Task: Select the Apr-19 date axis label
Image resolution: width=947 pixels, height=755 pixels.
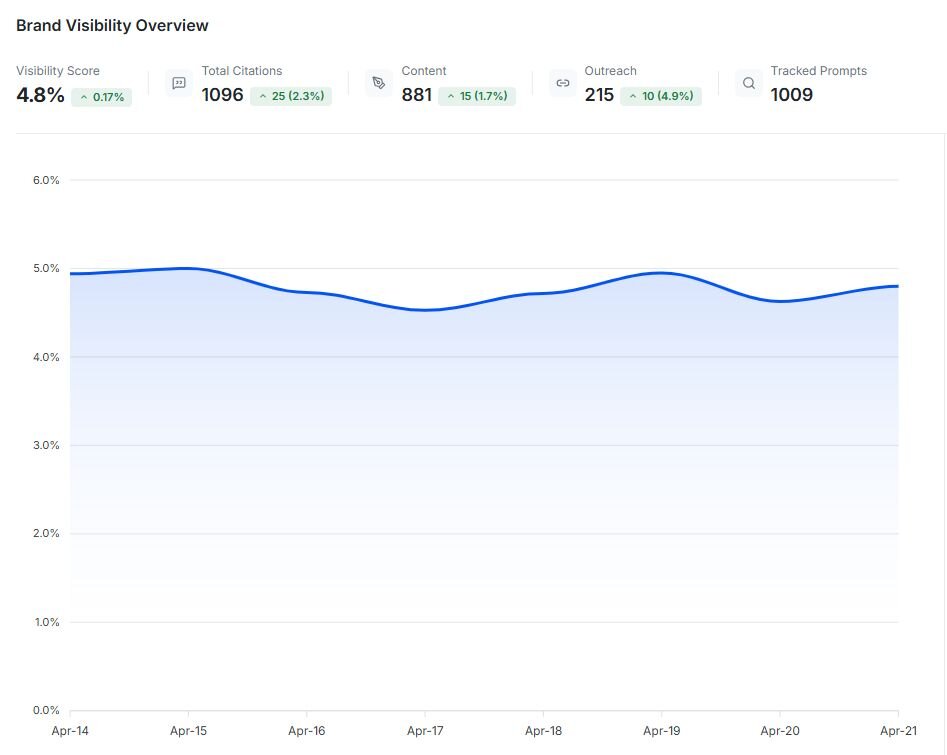Action: (661, 731)
